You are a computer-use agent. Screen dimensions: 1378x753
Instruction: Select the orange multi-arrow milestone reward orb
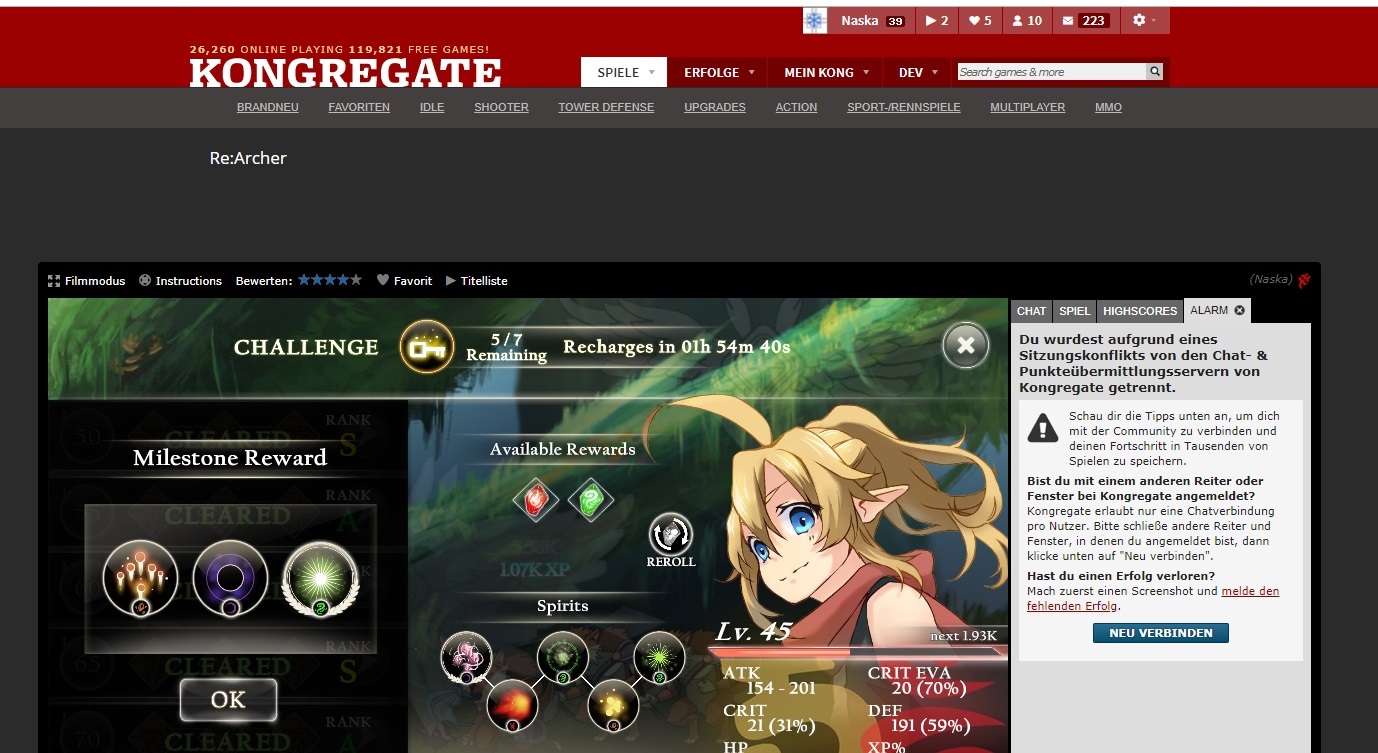[x=141, y=578]
